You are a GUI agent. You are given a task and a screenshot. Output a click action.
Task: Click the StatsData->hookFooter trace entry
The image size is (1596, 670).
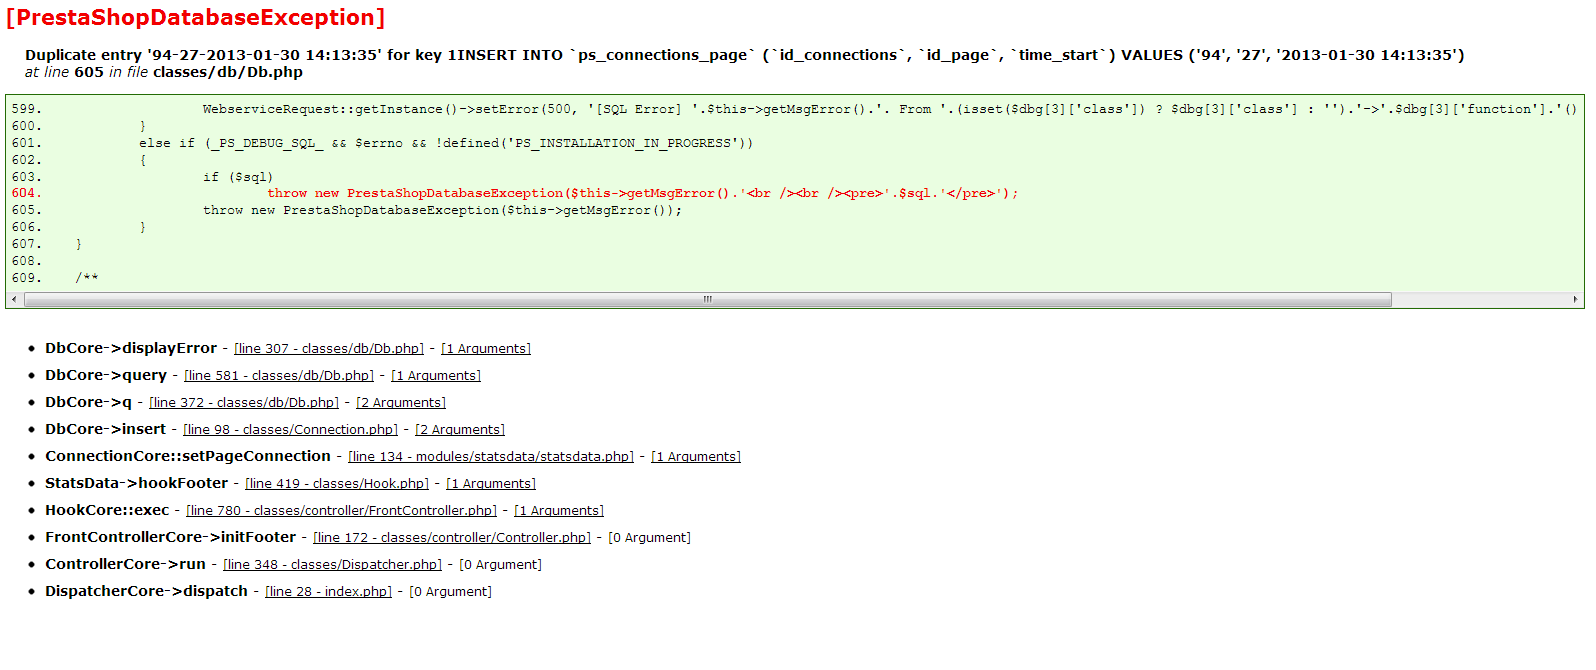[137, 483]
